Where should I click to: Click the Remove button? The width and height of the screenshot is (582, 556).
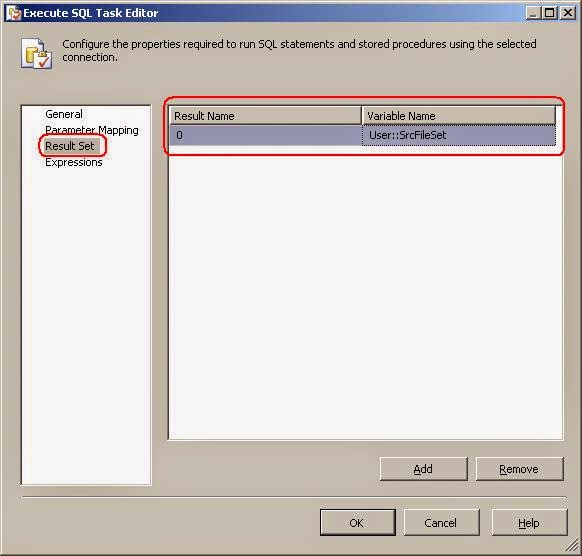tap(519, 469)
